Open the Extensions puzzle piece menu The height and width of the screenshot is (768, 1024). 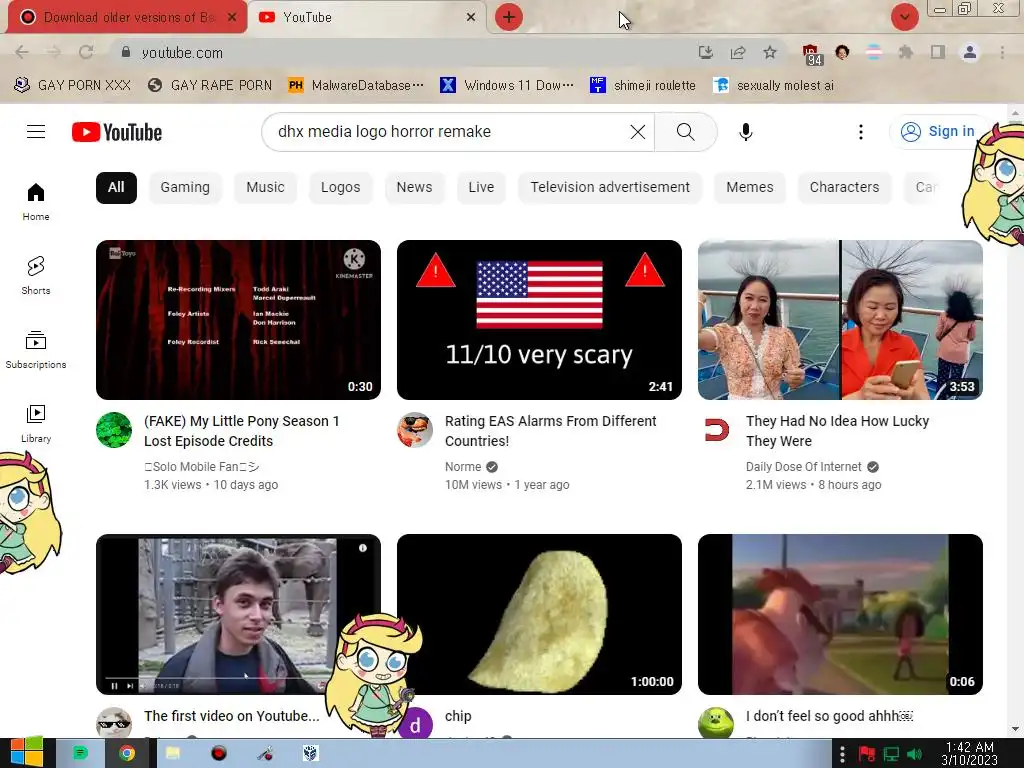906,52
